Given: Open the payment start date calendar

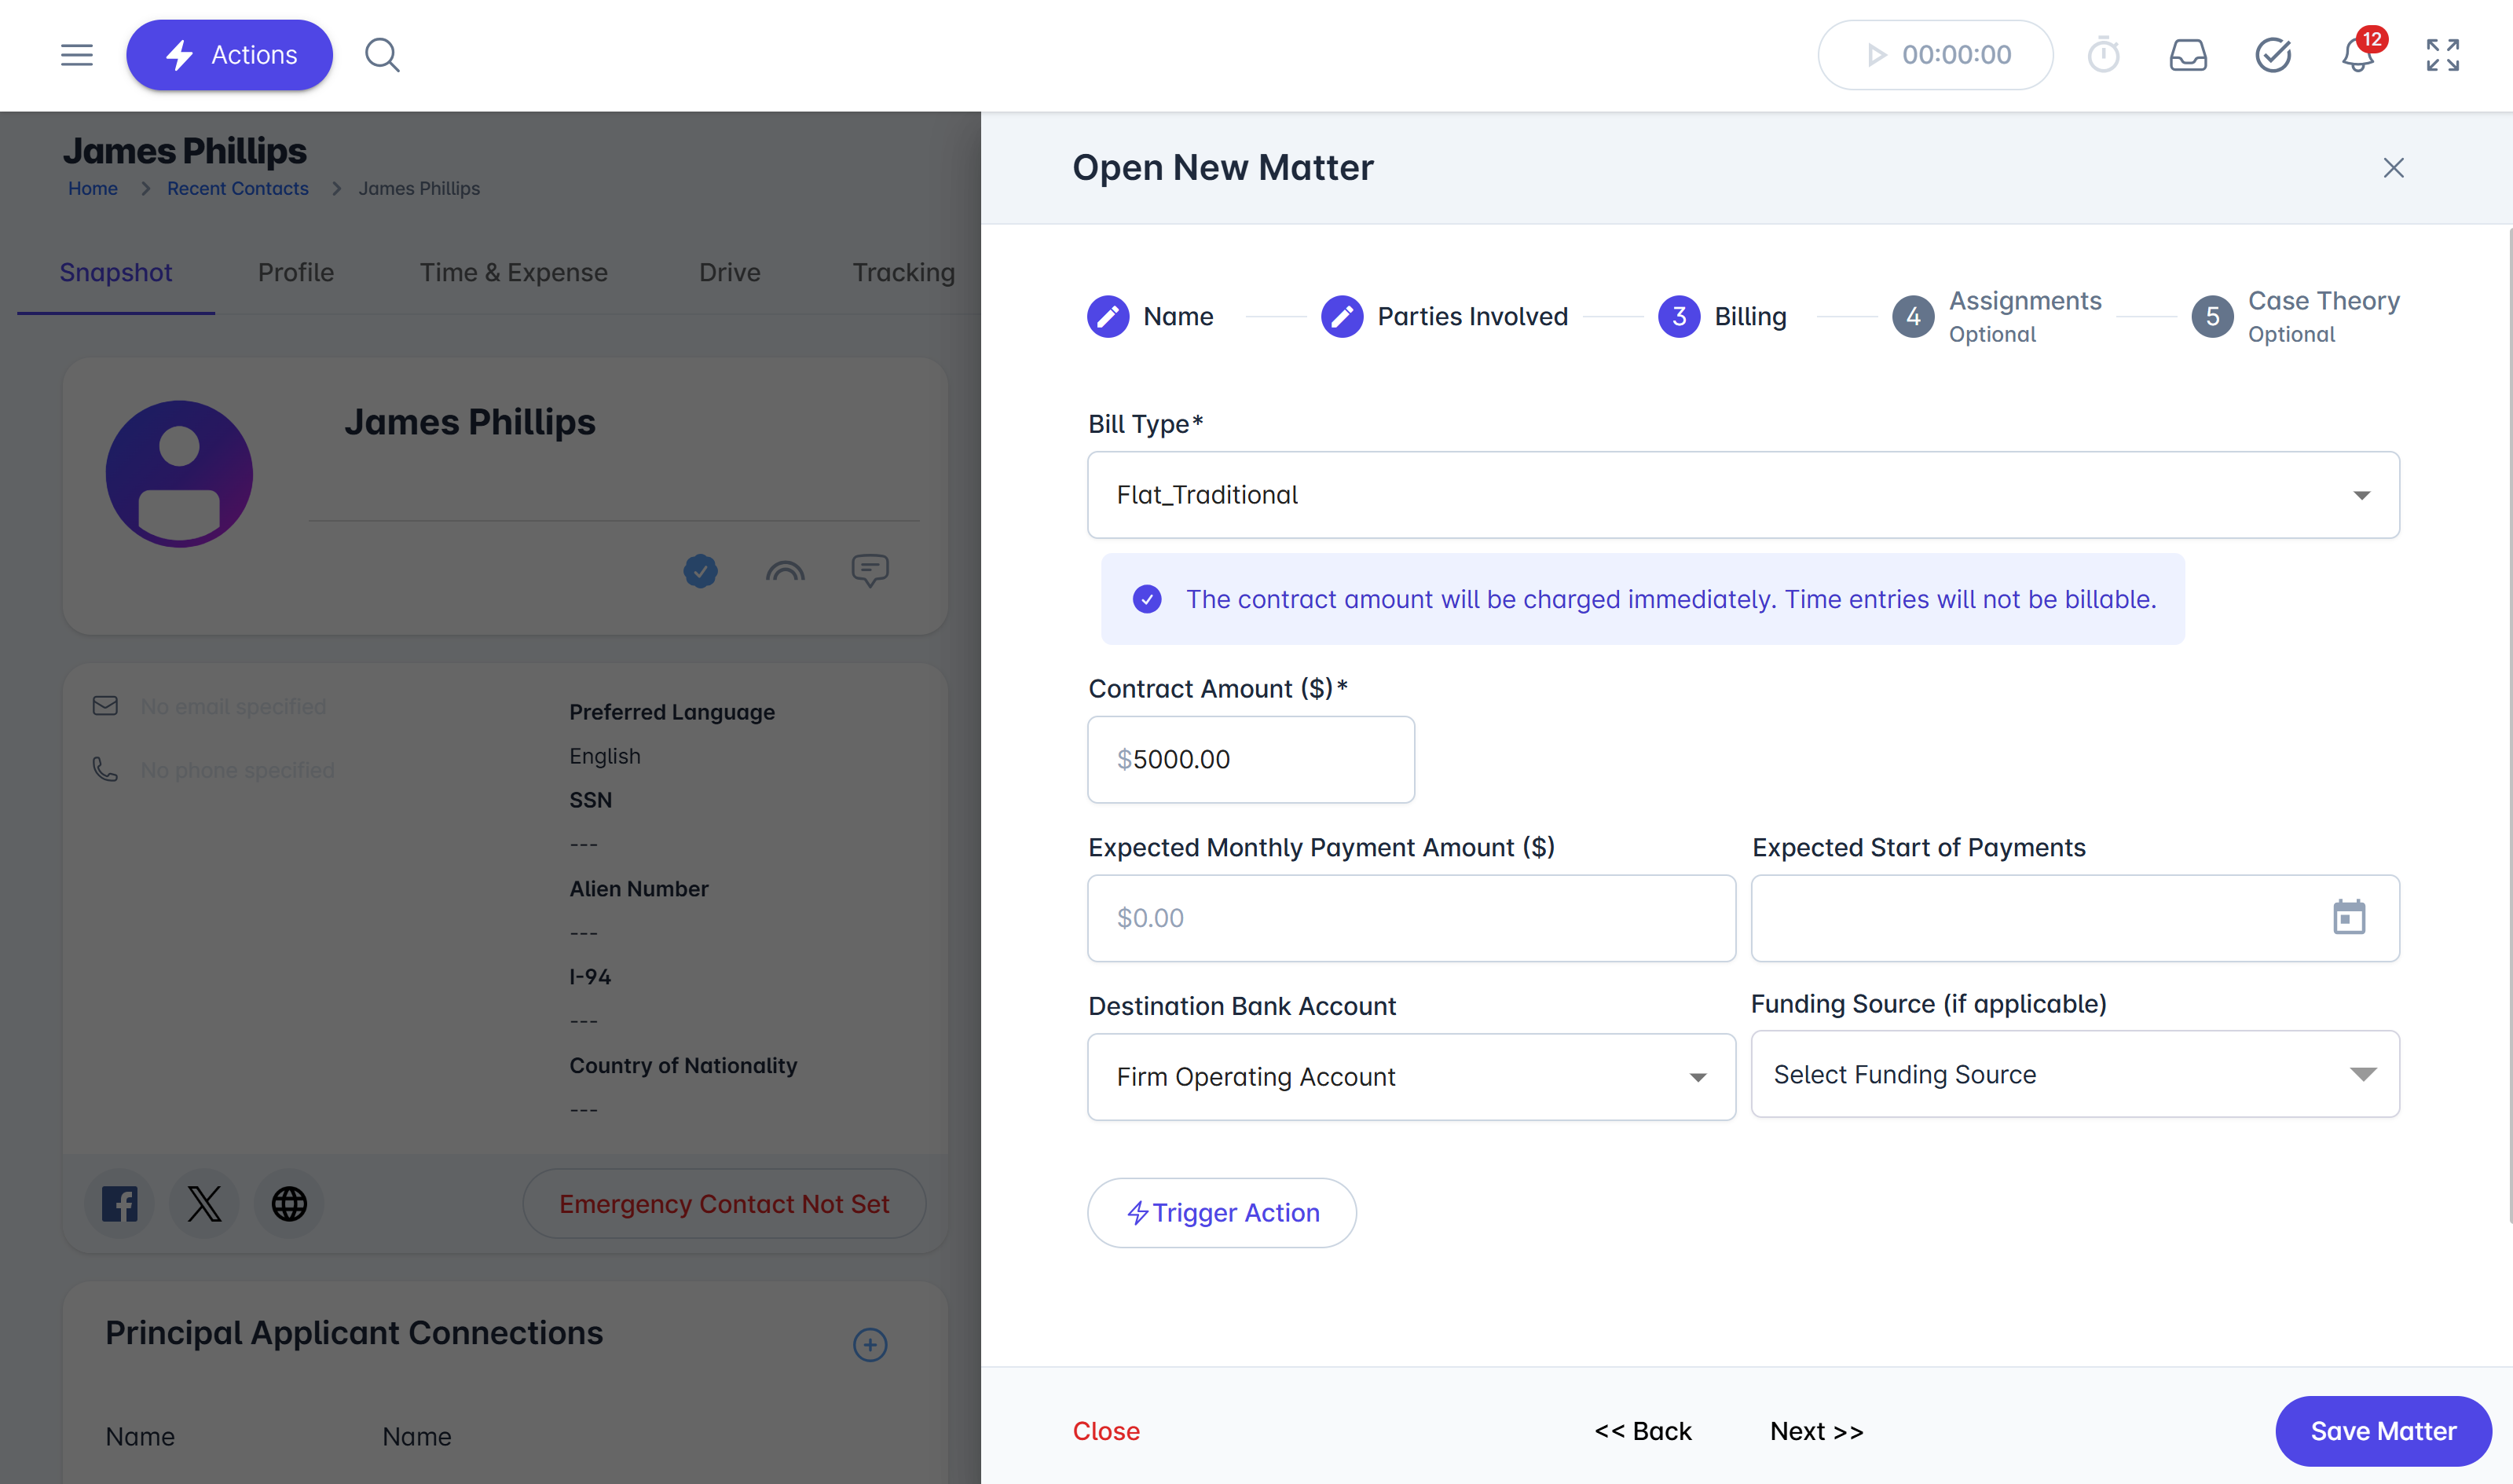Looking at the screenshot, I should pos(2349,918).
